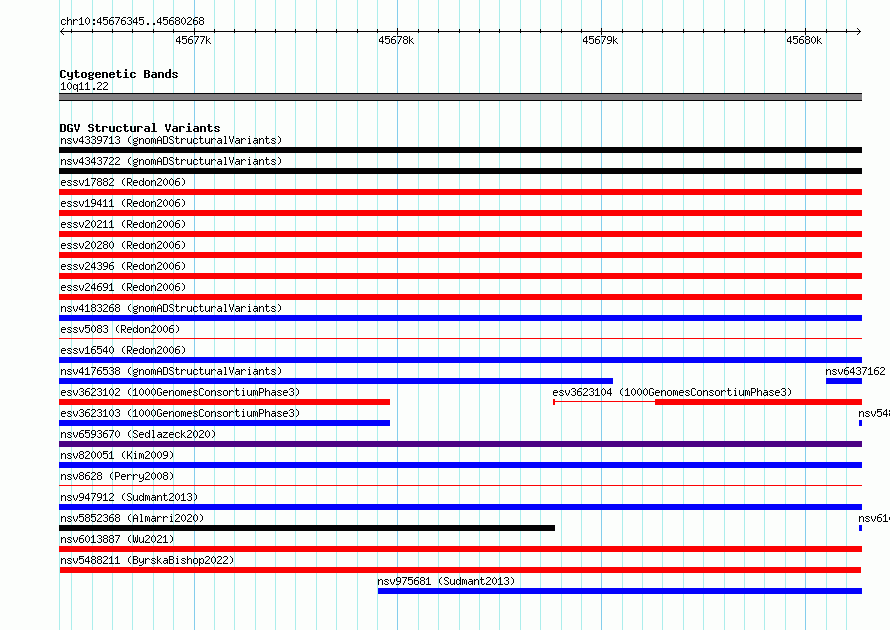The height and width of the screenshot is (630, 890).
Task: Click essv24691 (Redon2006) variant label
Action: coord(123,287)
